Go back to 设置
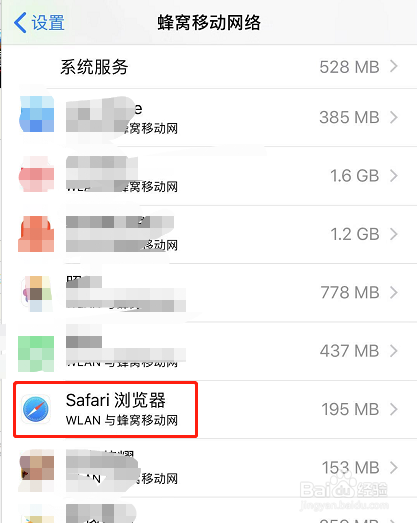This screenshot has width=417, height=523. (x=39, y=23)
